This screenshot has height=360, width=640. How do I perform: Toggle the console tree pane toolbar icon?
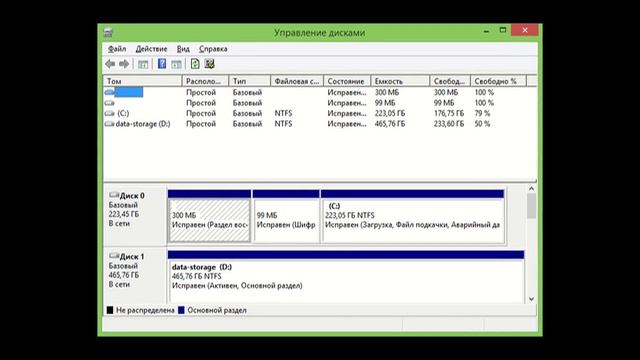tap(143, 64)
